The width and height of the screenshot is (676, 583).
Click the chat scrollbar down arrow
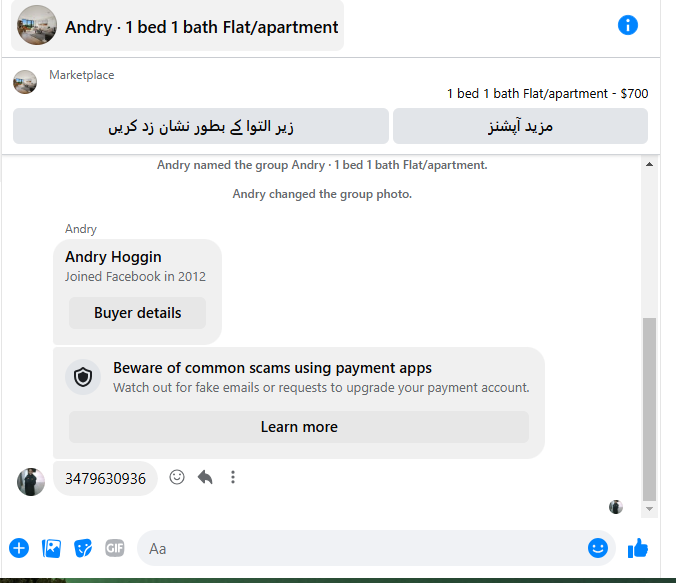pos(649,509)
